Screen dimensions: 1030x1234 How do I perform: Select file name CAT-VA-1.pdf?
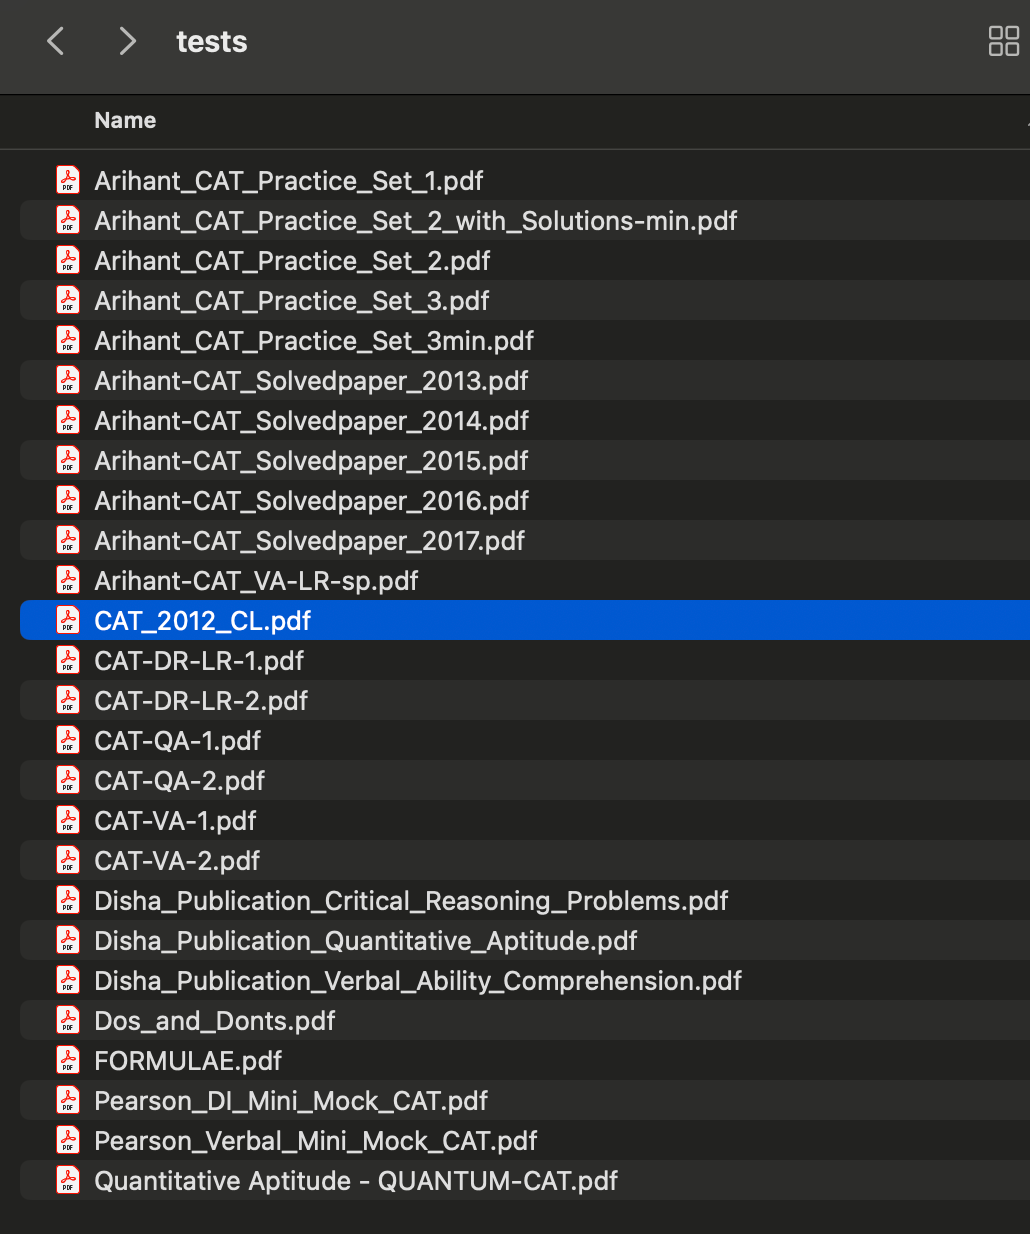coord(175,821)
